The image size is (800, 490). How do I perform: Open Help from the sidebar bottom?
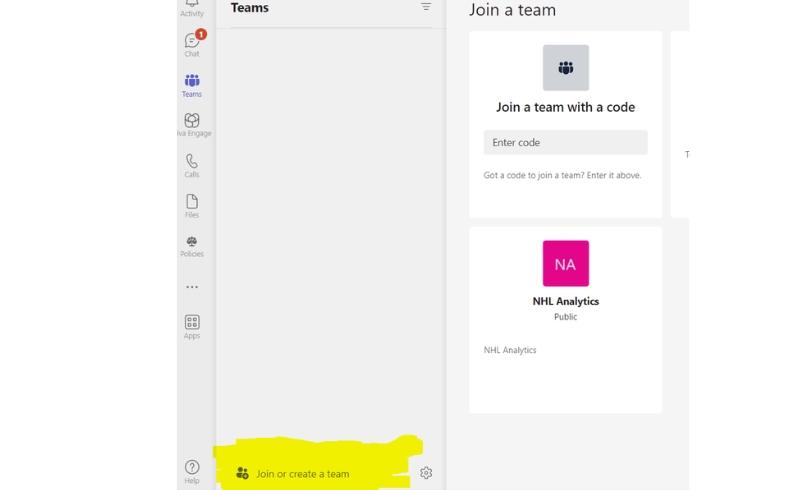tap(192, 472)
